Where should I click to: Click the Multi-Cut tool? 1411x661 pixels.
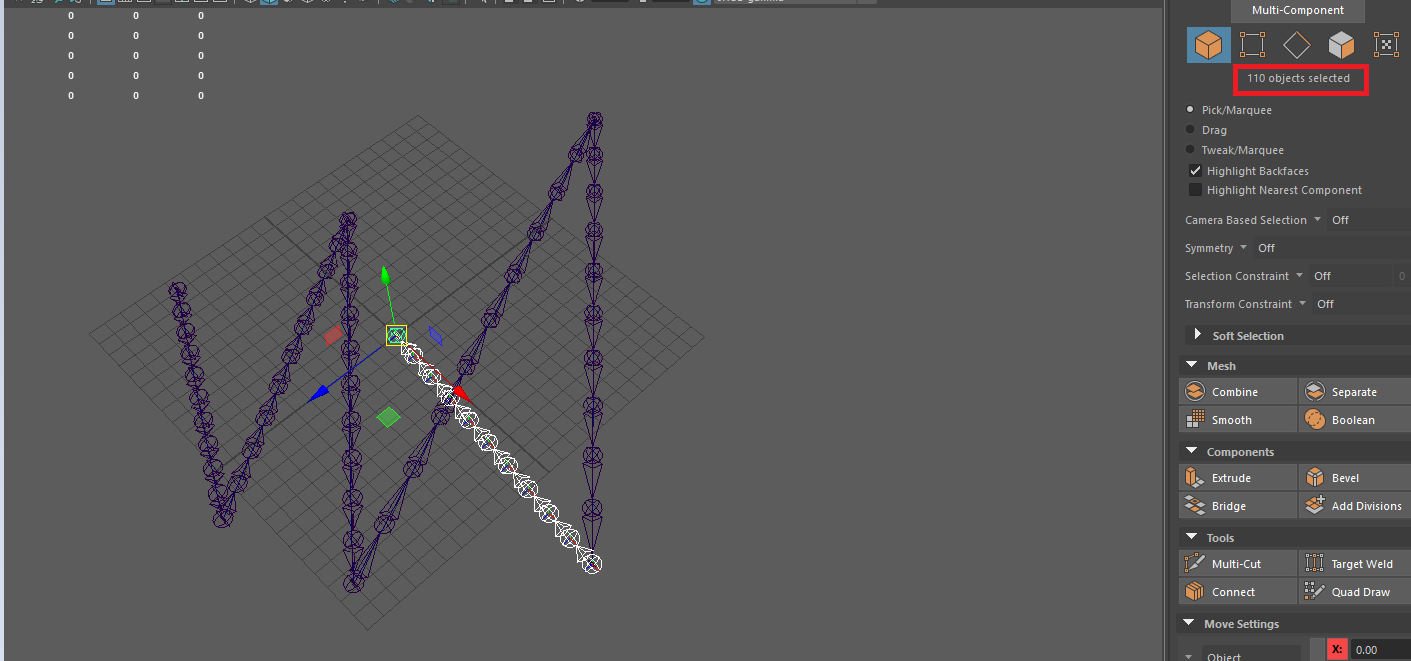1238,564
